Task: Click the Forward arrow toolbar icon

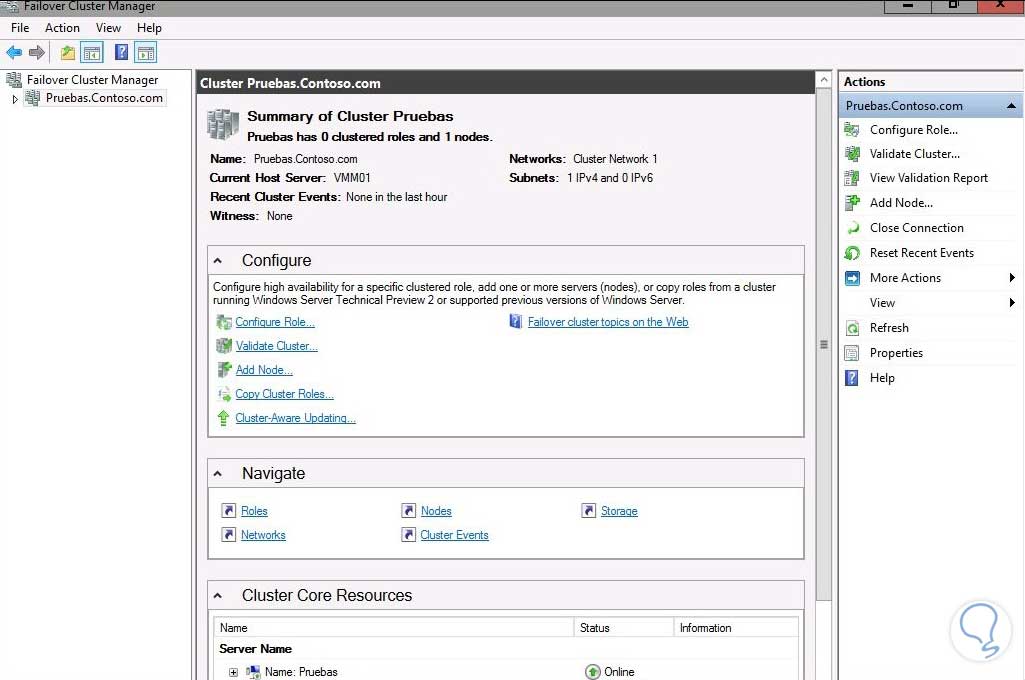Action: pyautogui.click(x=37, y=52)
